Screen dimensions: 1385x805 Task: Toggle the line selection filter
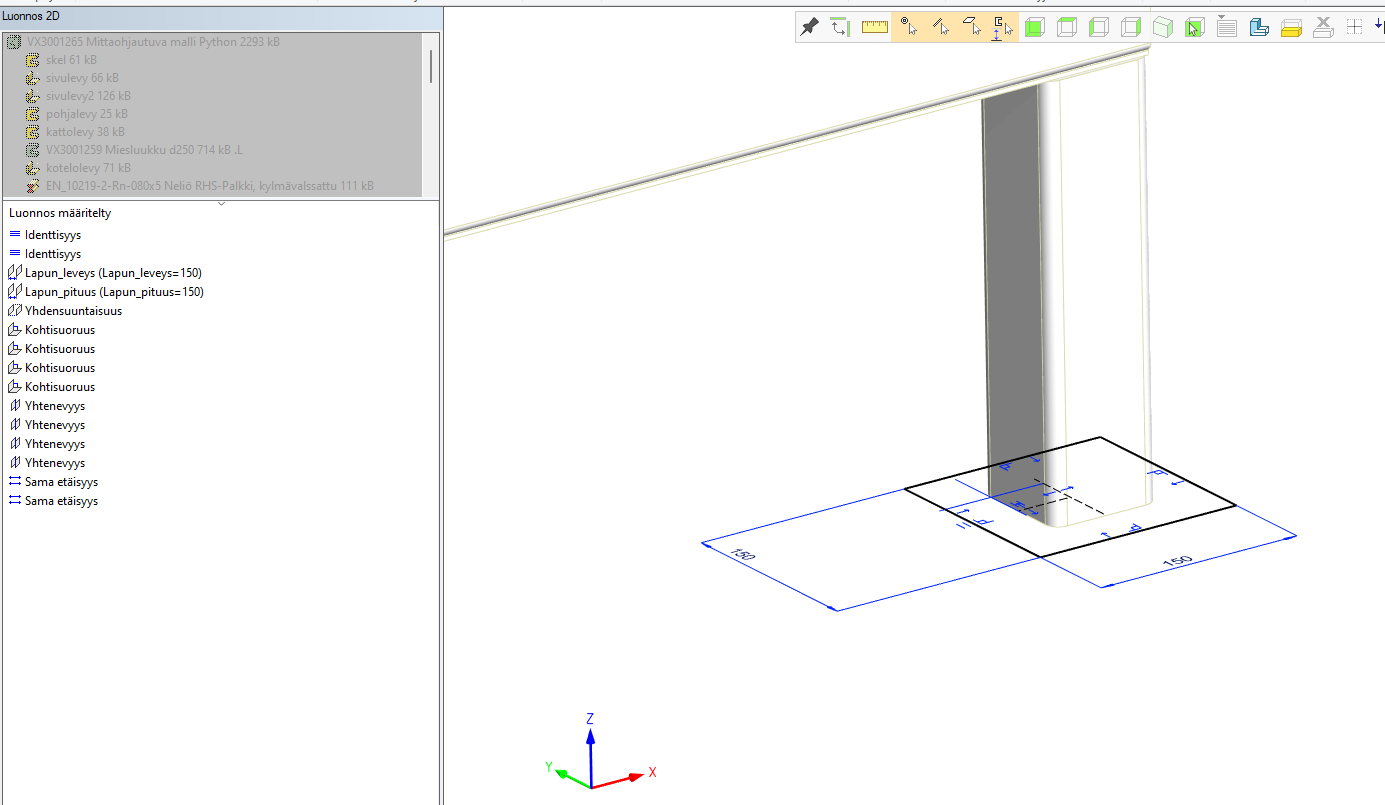[940, 27]
